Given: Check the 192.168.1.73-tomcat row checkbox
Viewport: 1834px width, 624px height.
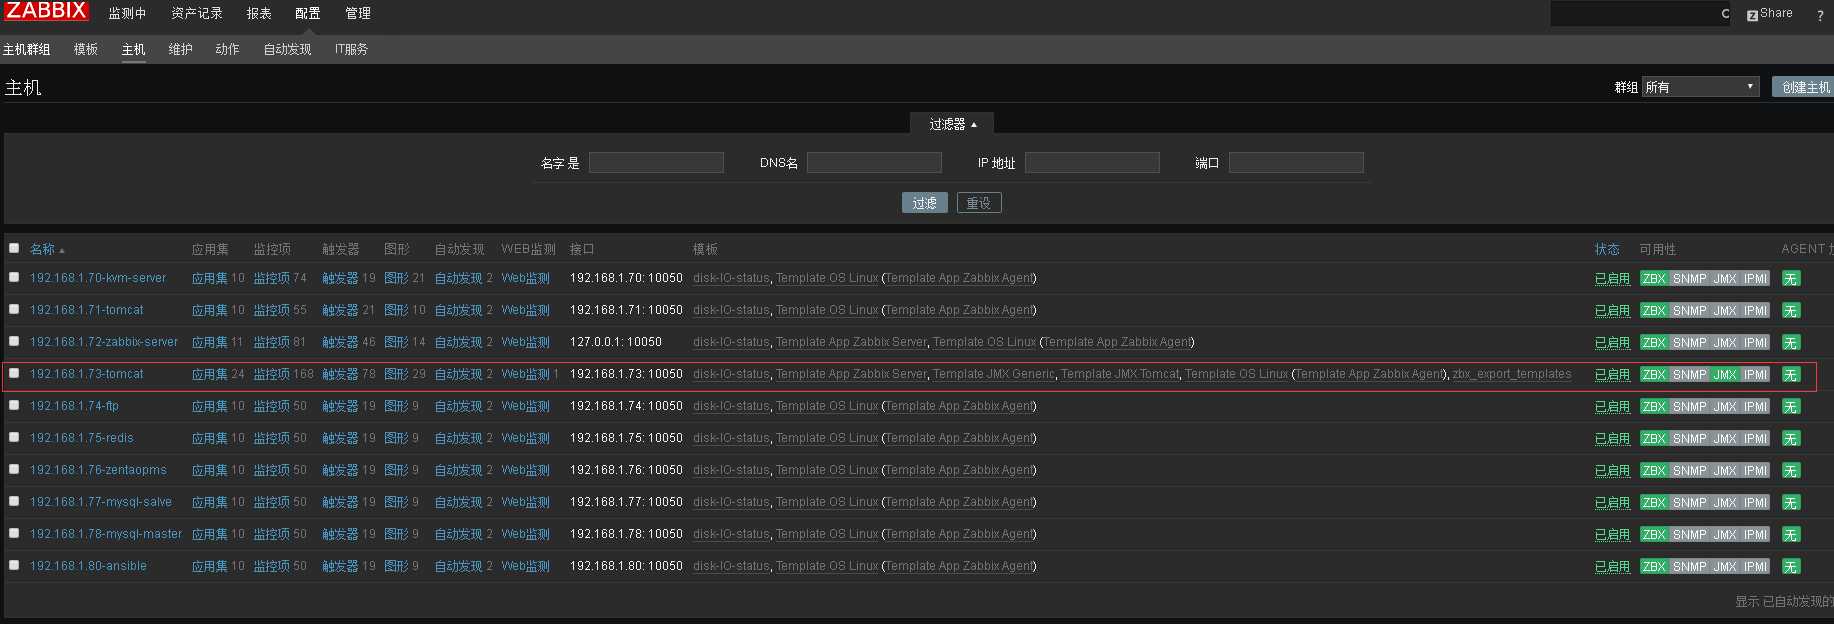Looking at the screenshot, I should (14, 373).
